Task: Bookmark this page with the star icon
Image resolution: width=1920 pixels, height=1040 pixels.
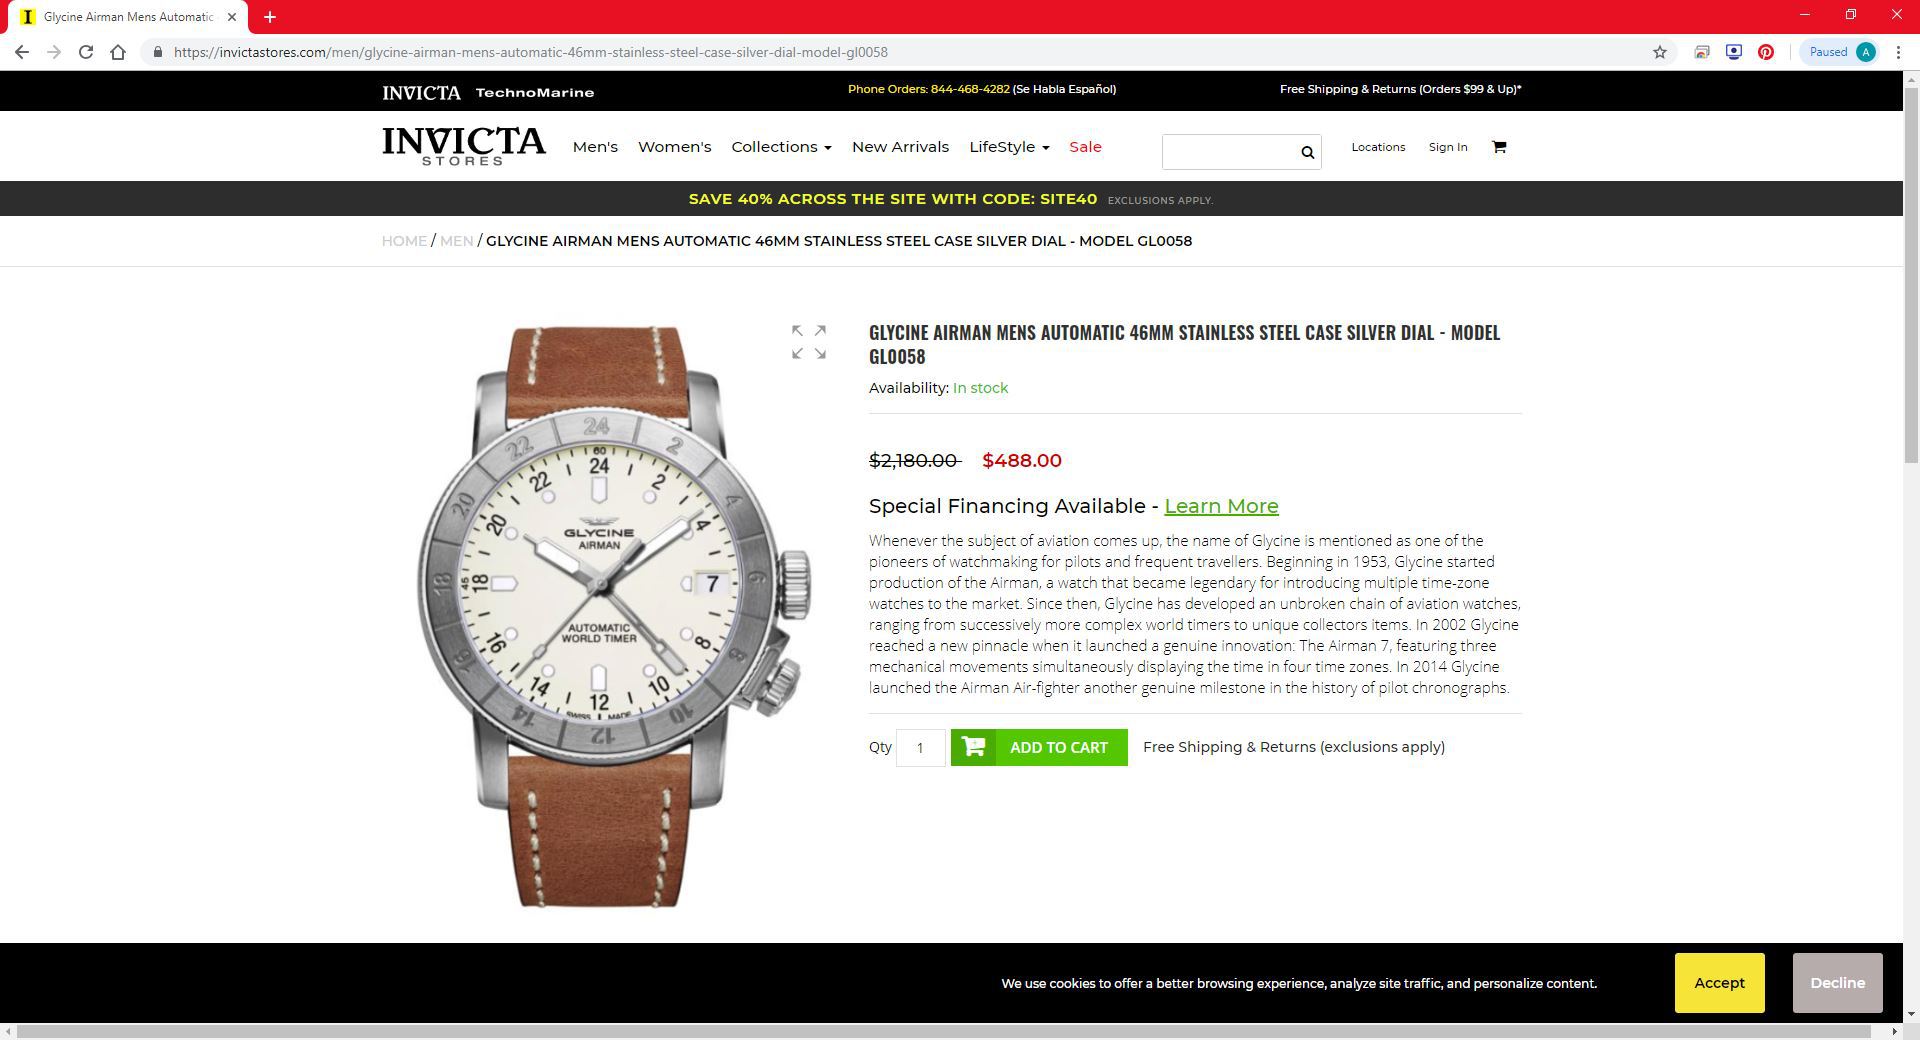Action: pyautogui.click(x=1660, y=52)
